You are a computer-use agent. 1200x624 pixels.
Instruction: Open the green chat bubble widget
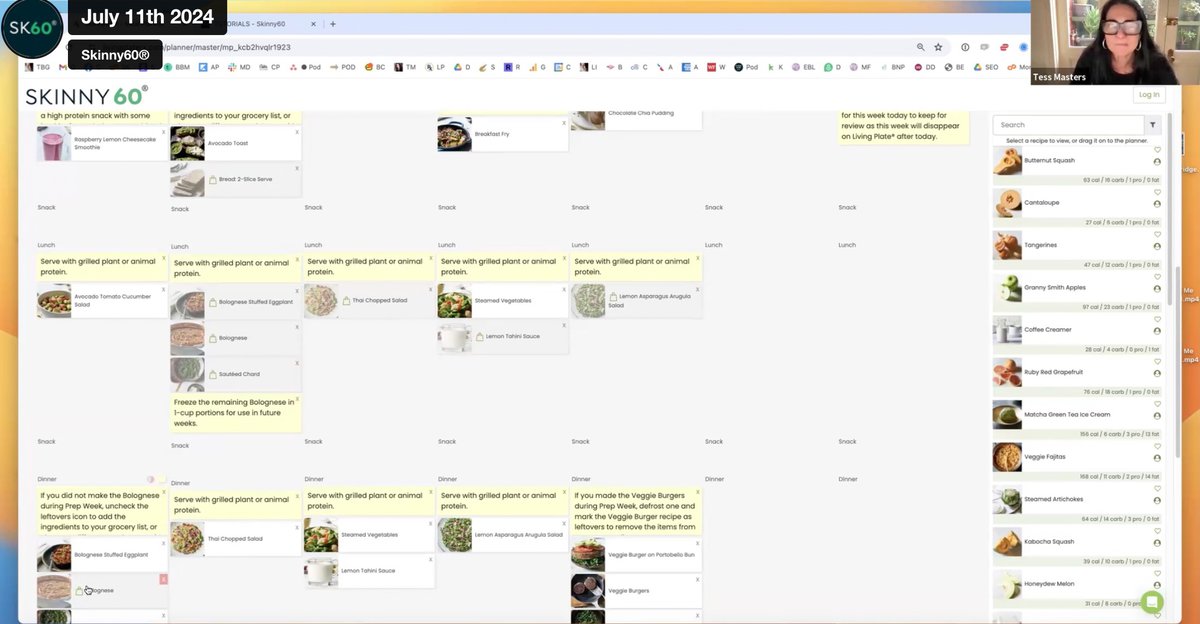[1152, 601]
